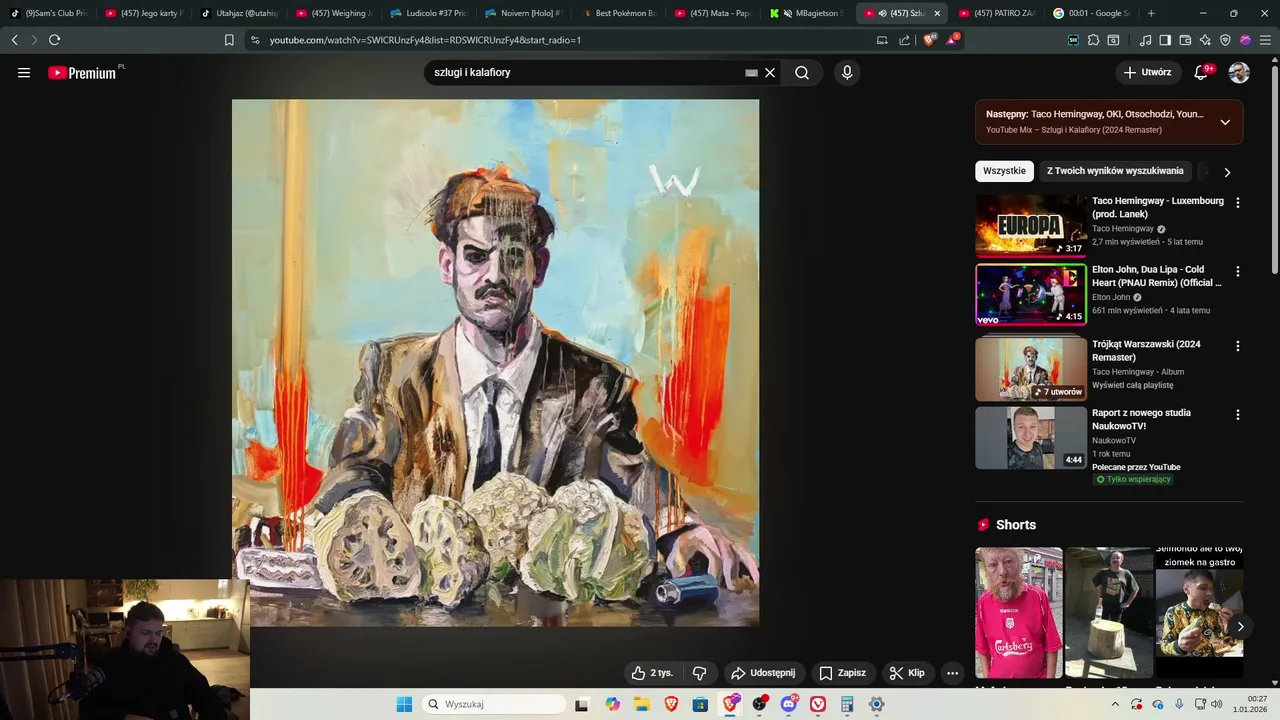Open Taco Hemingway channel under Luxembourg
This screenshot has width=1280, height=720.
coord(1123,229)
